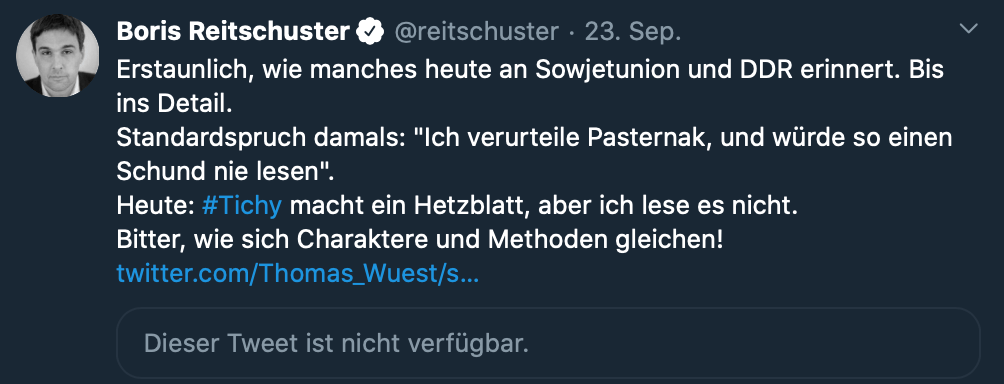The height and width of the screenshot is (384, 1004).
Task: Open the Boris Reitschuster display name
Action: [x=233, y=31]
